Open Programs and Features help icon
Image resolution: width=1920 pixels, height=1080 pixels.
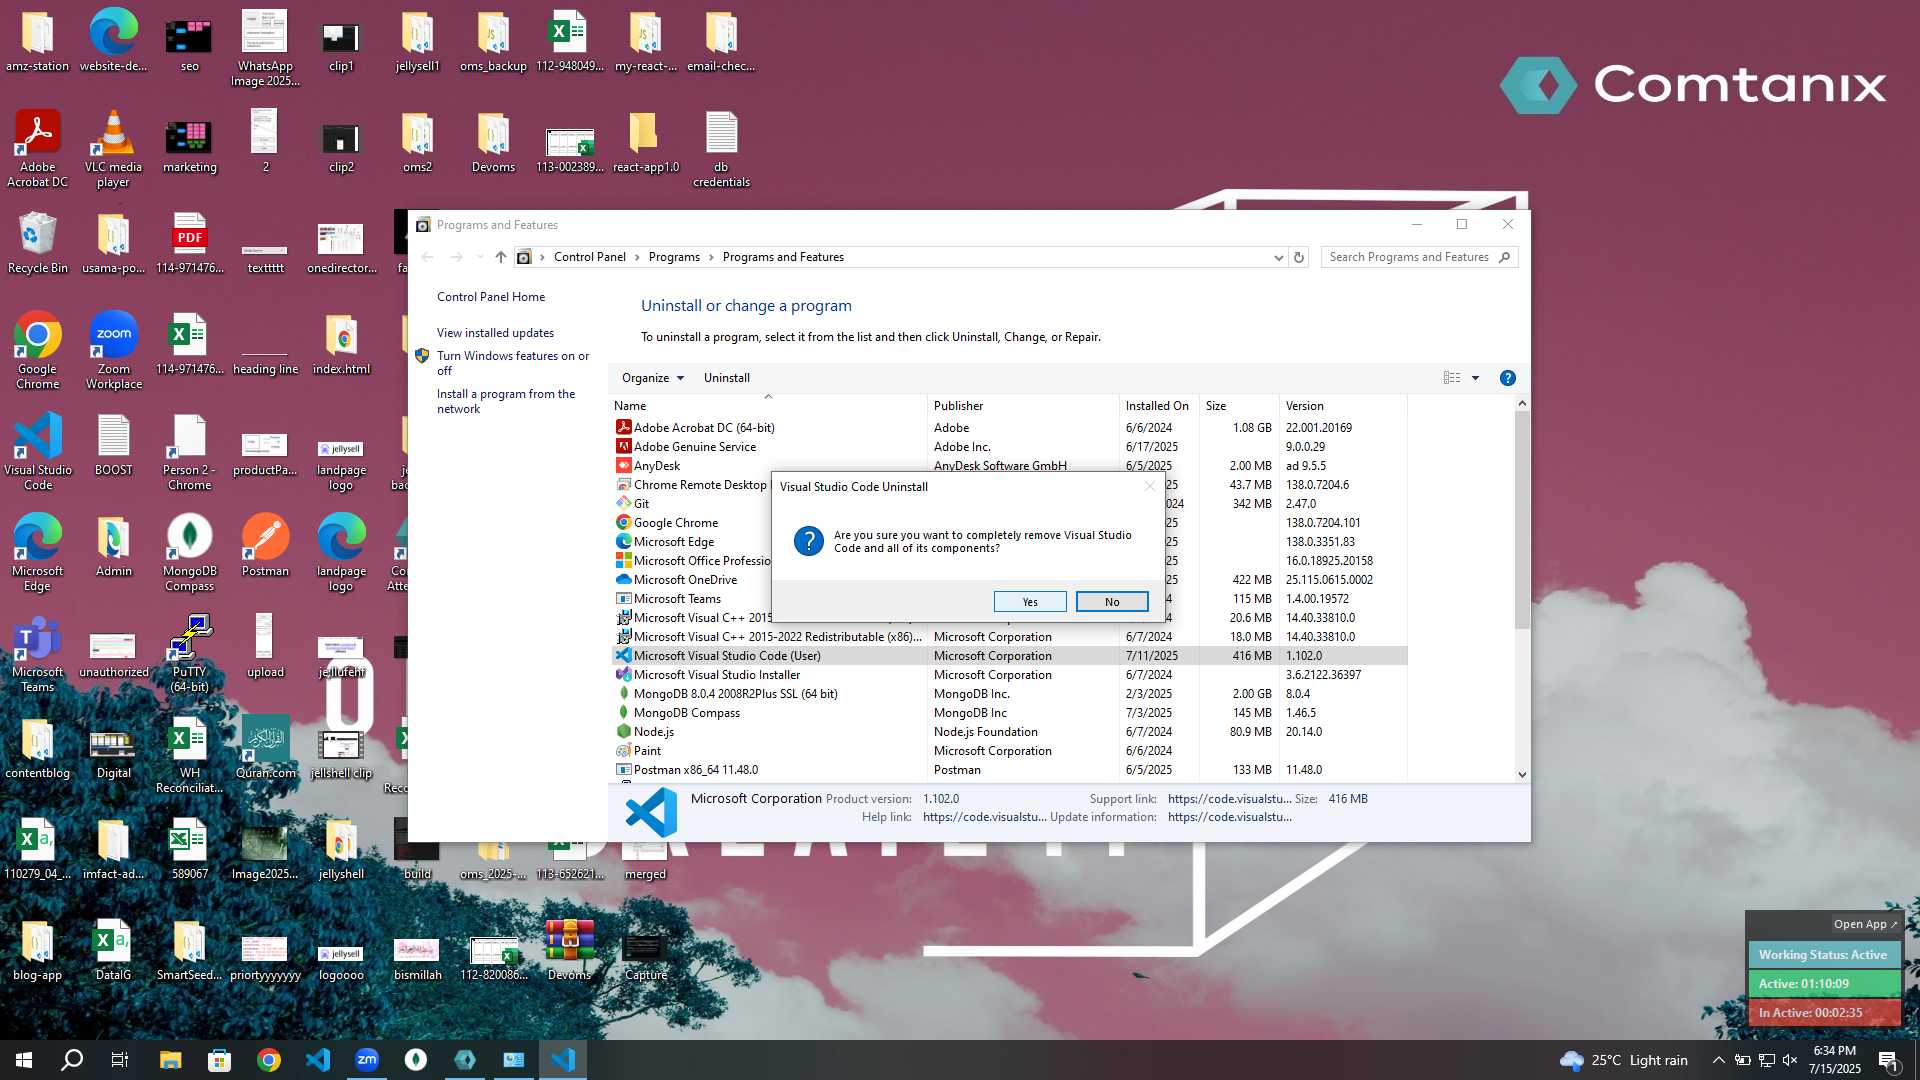(1507, 378)
